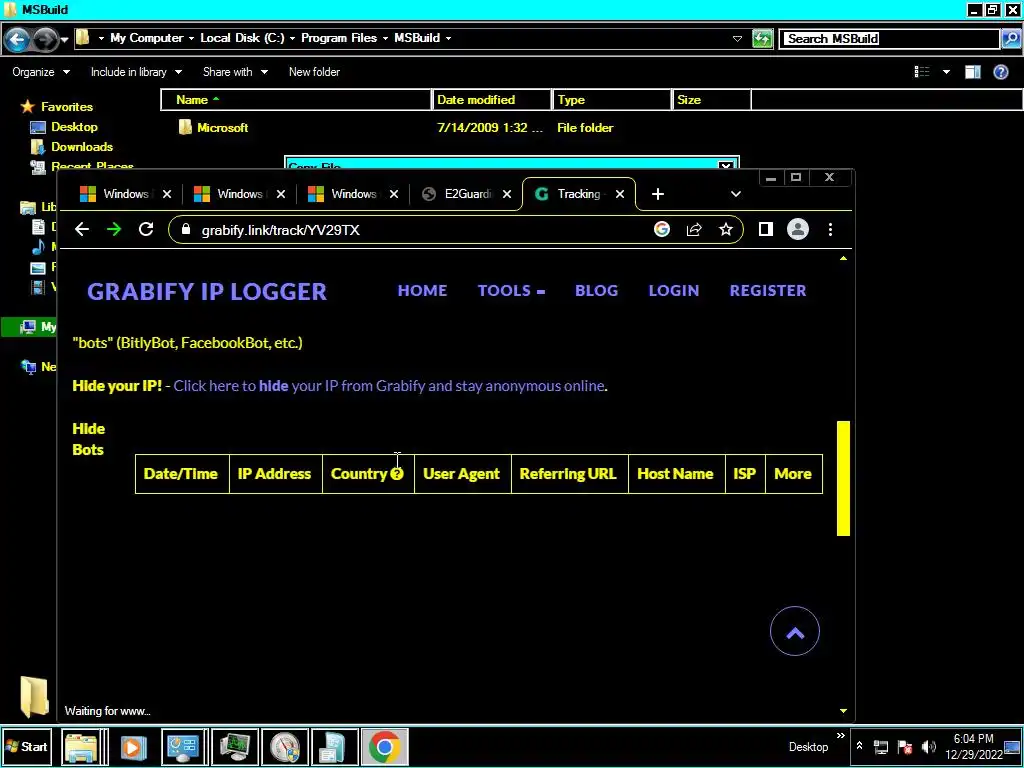Screen dimensions: 1024x768
Task: Click Explorer back button in MSBuild window
Action: [17, 39]
